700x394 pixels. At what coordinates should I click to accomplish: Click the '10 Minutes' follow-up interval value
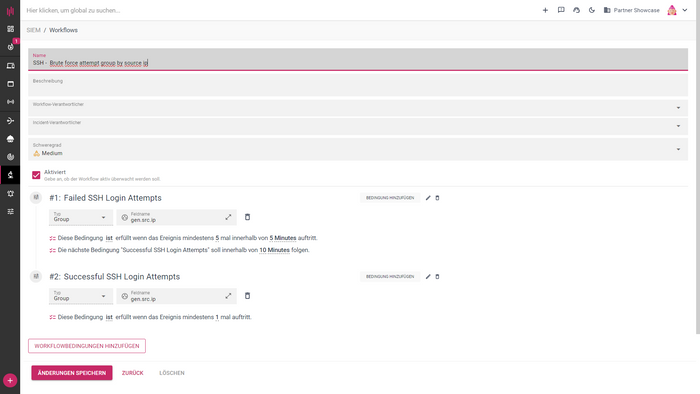(x=274, y=250)
